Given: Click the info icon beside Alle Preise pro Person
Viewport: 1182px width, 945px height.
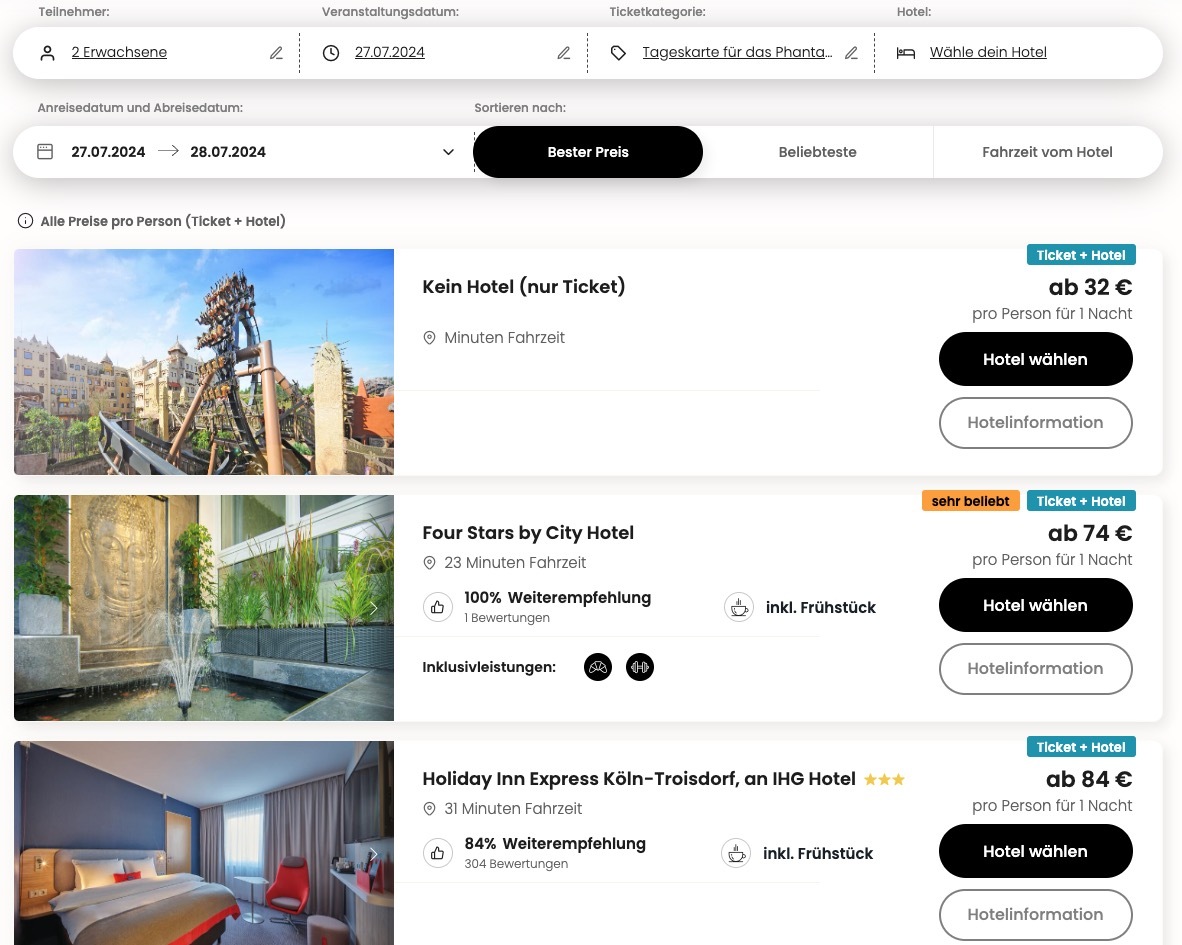Looking at the screenshot, I should click(x=26, y=221).
